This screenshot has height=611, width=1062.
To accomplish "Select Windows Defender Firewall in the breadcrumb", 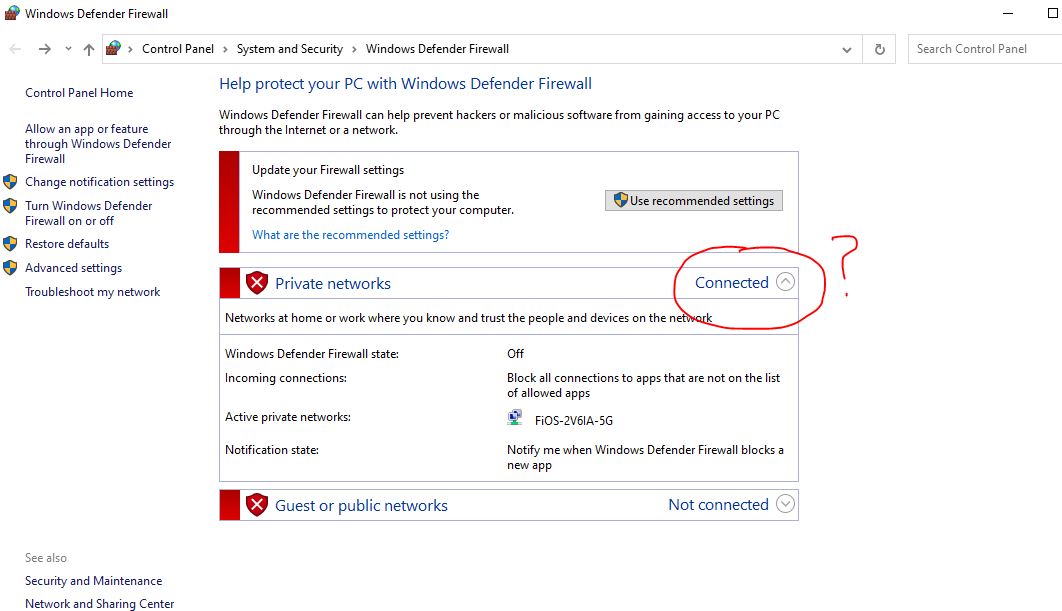I will (x=437, y=49).
